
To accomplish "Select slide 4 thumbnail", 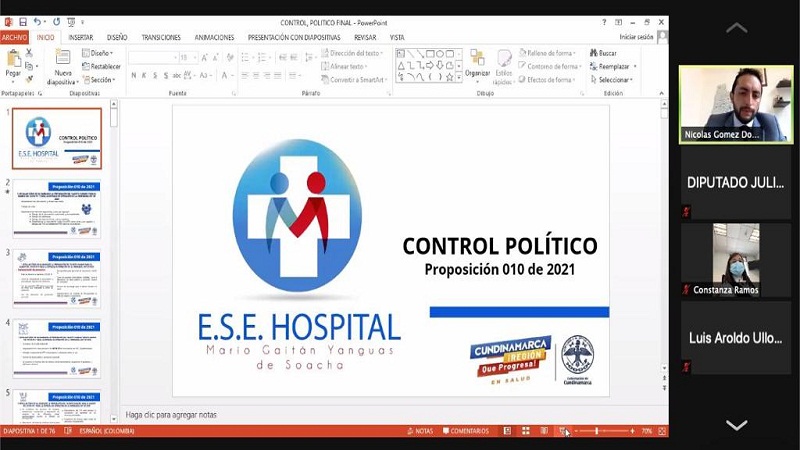I will [x=57, y=348].
